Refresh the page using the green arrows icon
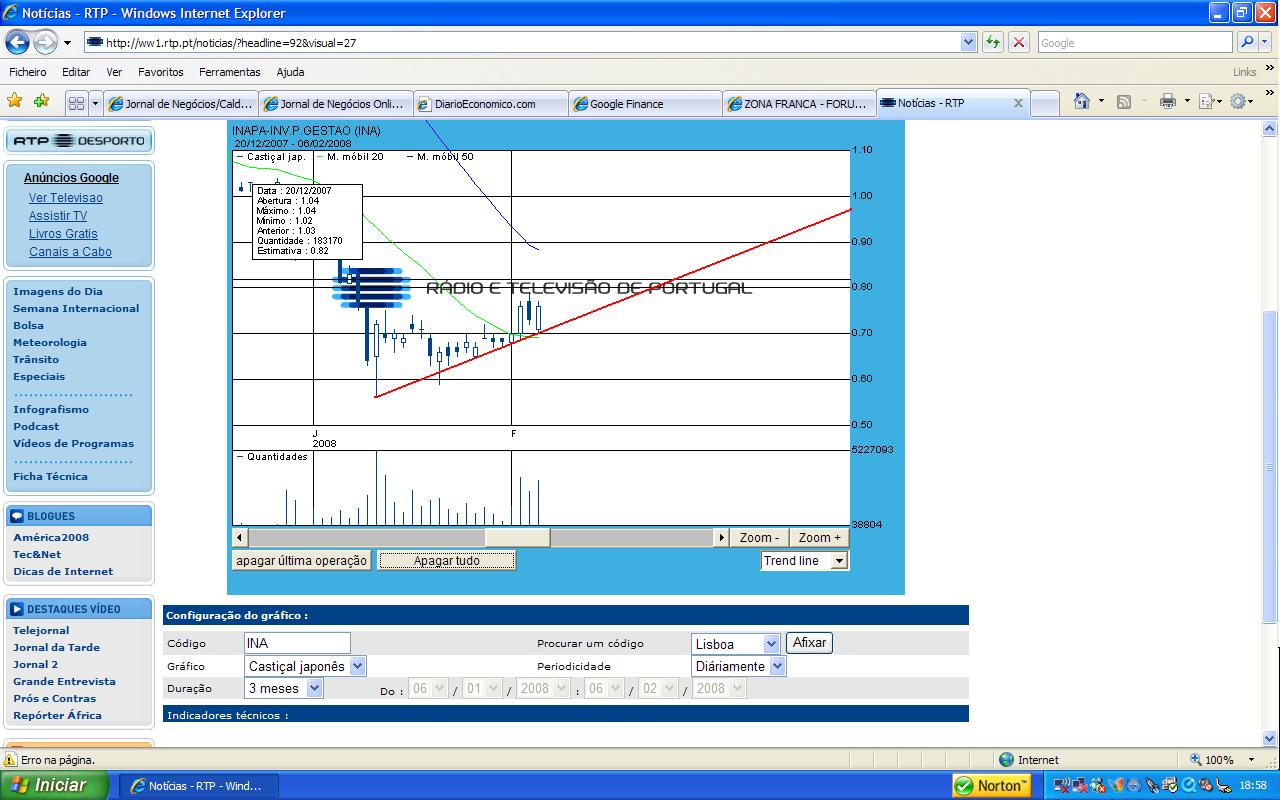 pos(993,42)
